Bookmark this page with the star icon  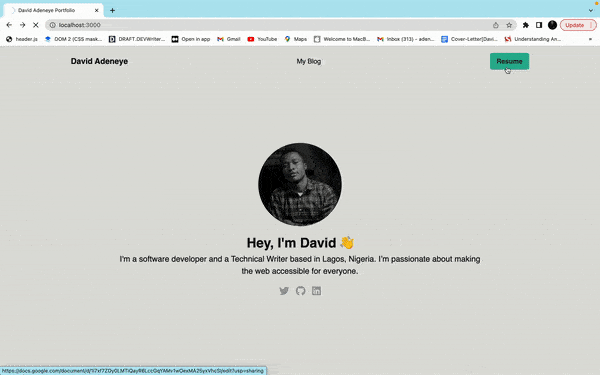[x=509, y=25]
